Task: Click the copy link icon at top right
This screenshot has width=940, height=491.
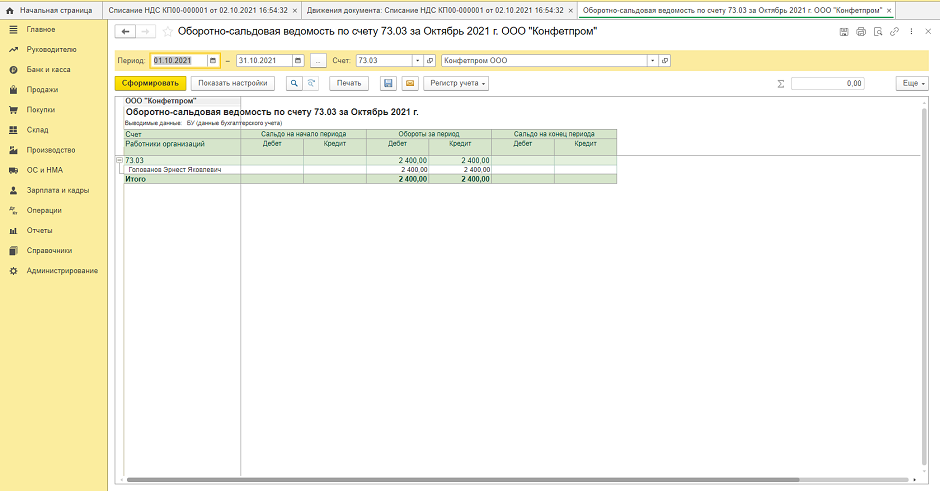Action: pos(895,32)
